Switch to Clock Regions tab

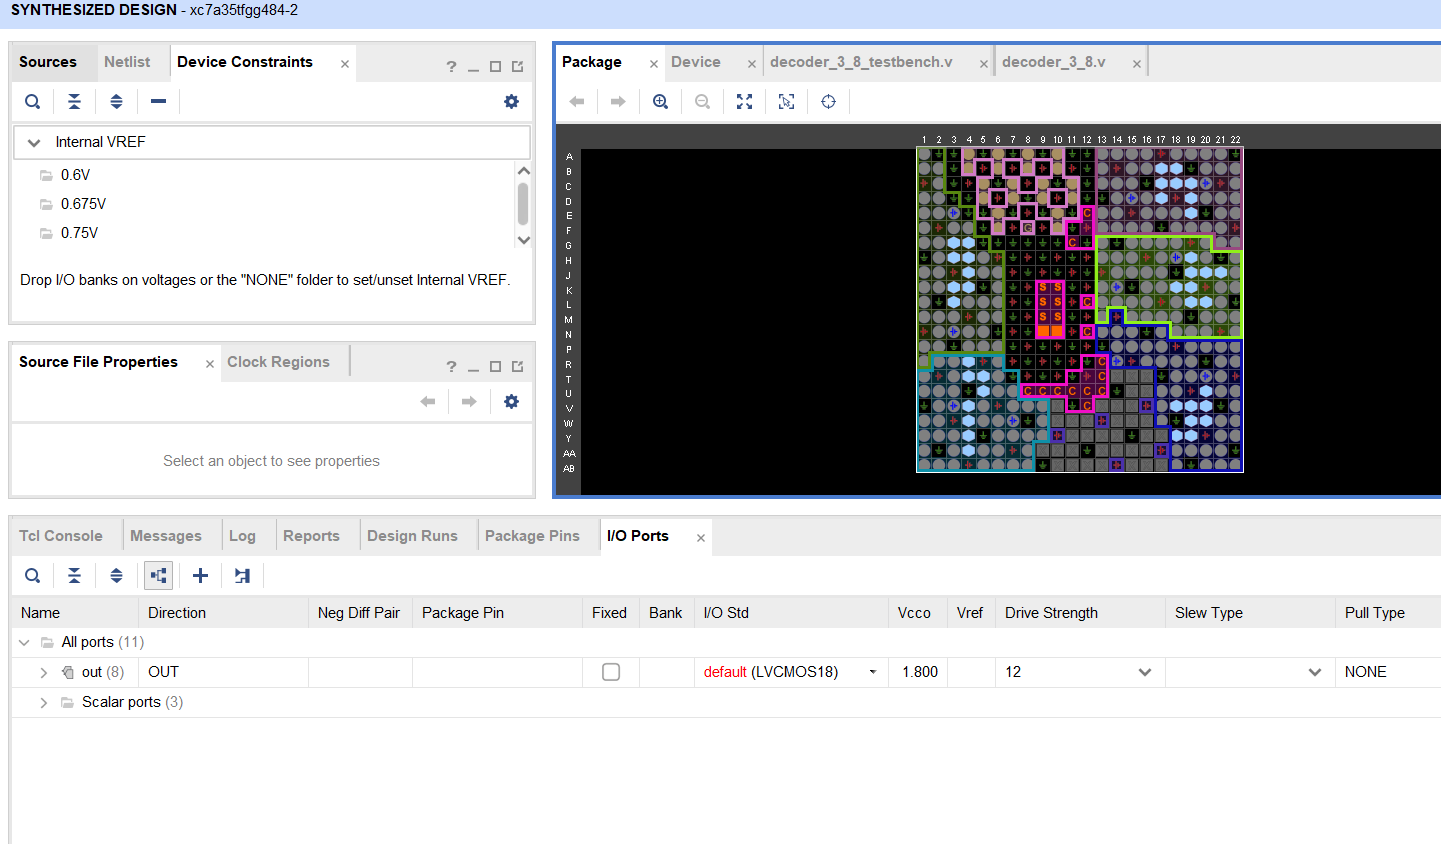coord(278,362)
